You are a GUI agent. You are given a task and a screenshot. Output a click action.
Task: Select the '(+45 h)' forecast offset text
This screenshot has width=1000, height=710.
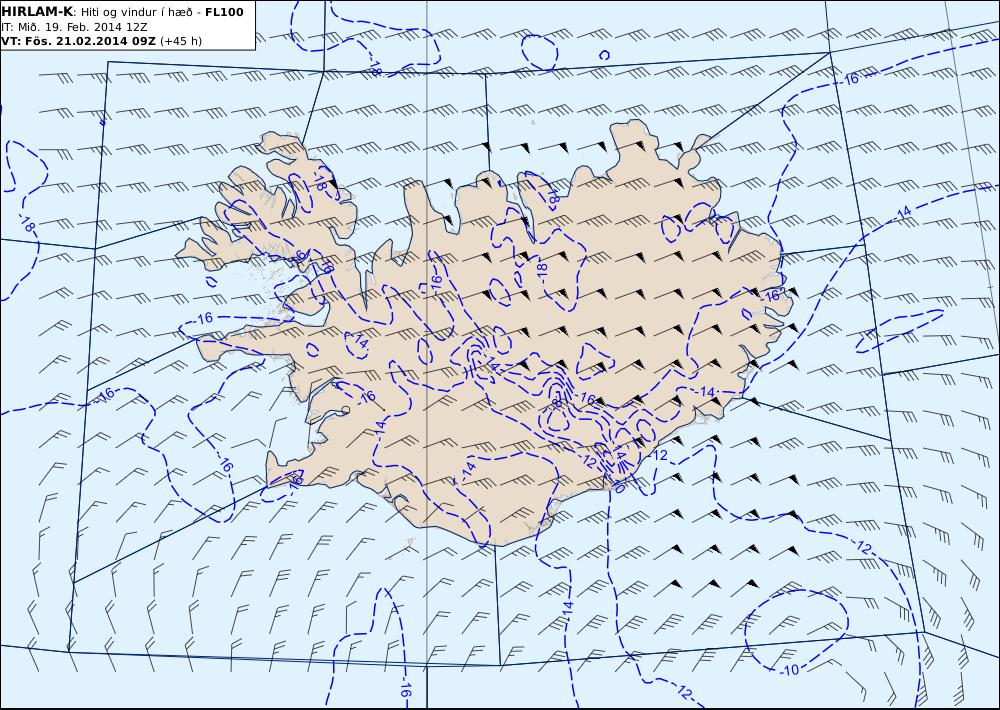(180, 41)
